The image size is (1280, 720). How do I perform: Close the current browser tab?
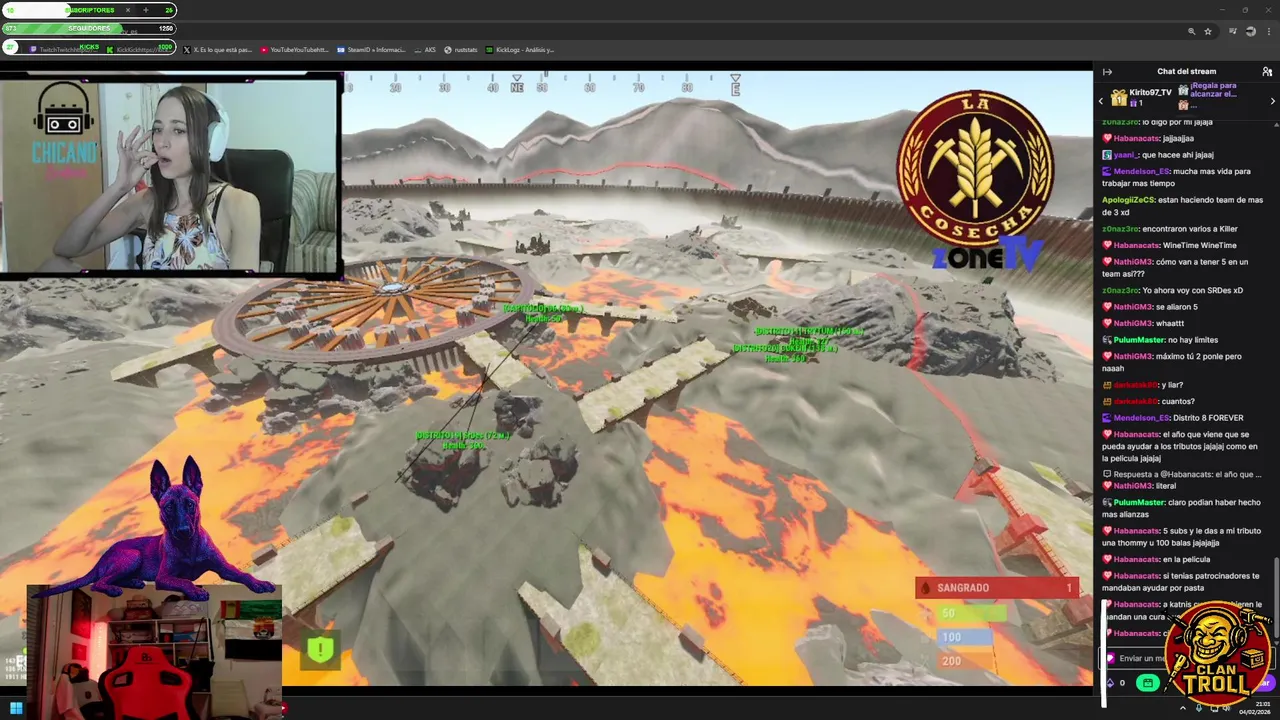127,10
